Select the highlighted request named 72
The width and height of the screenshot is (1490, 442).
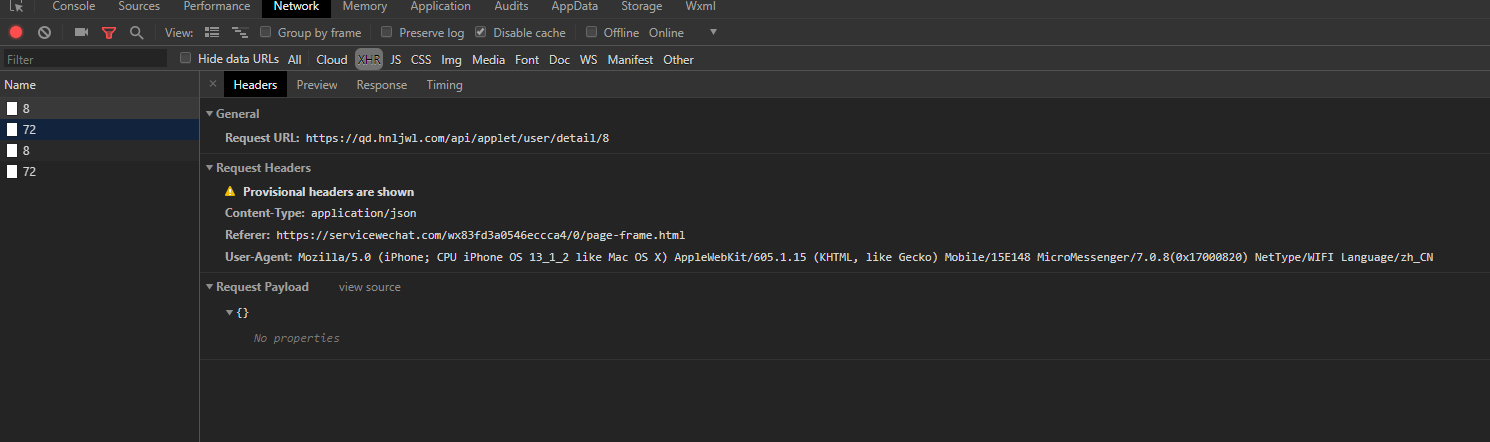click(x=99, y=129)
